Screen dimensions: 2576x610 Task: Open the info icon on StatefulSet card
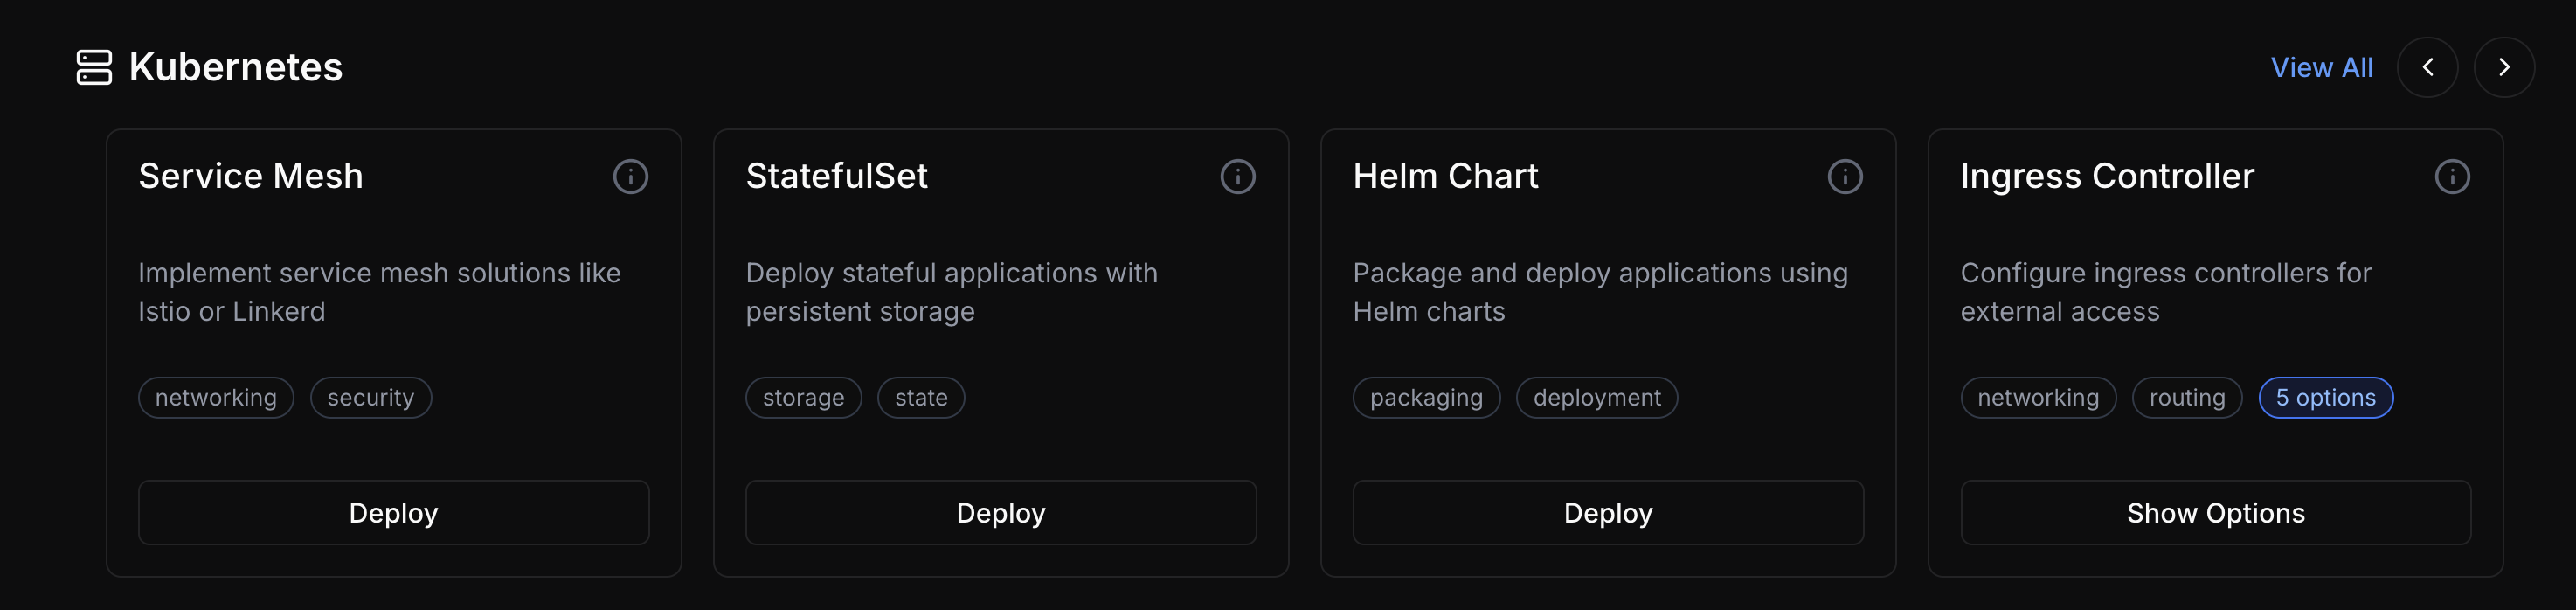click(1238, 176)
